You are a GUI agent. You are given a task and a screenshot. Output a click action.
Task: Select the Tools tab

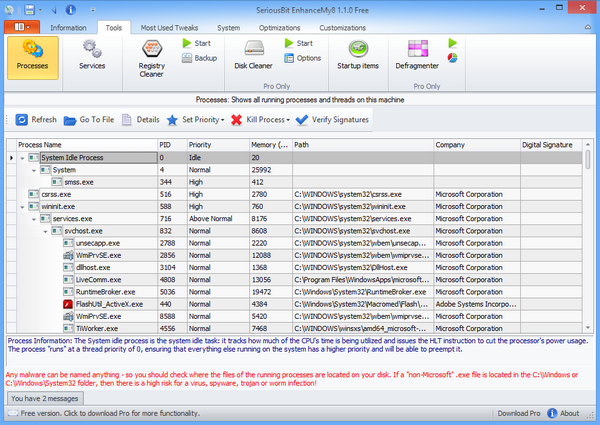(114, 28)
